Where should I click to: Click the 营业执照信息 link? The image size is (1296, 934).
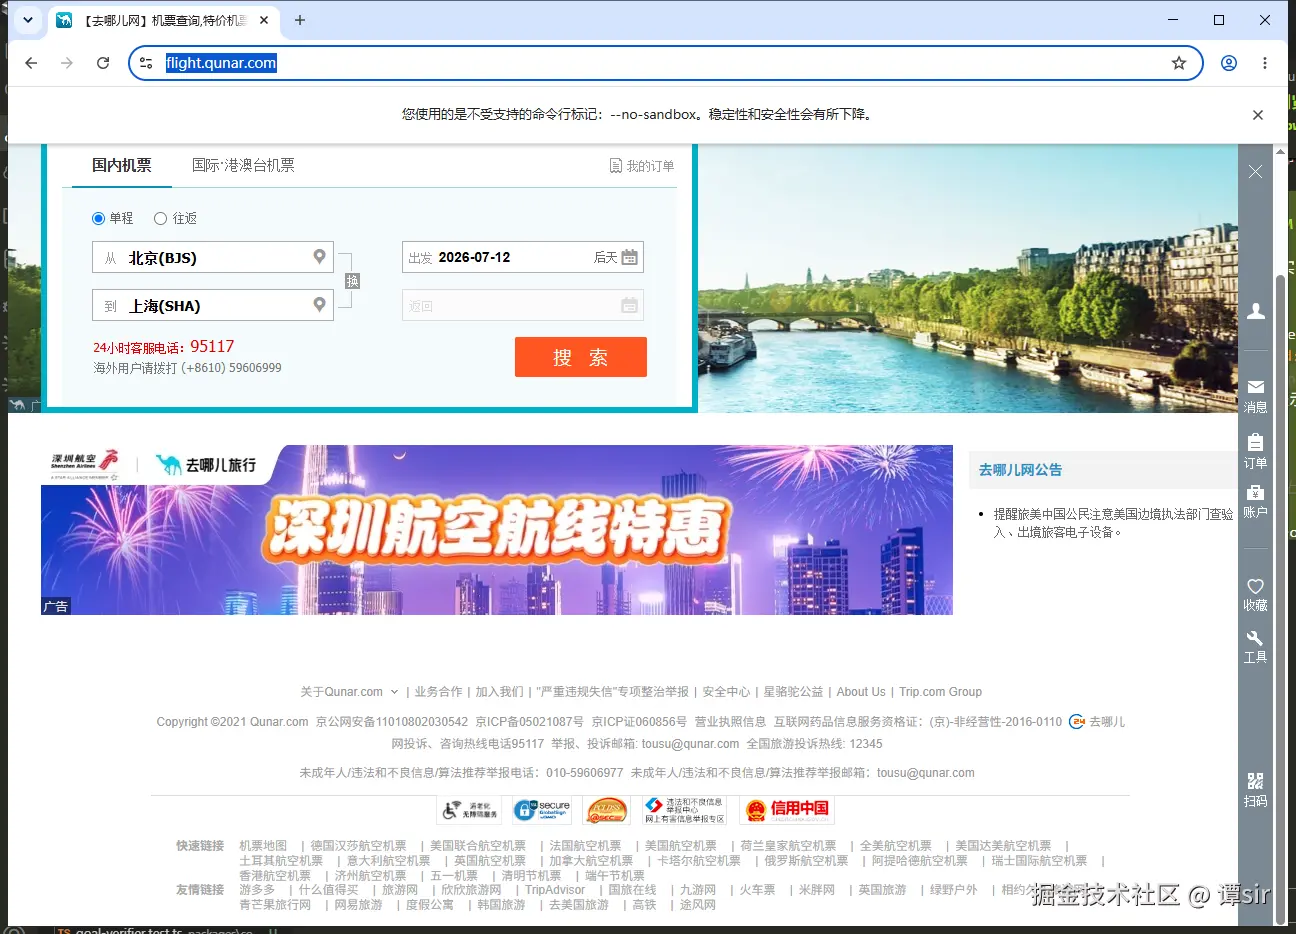[730, 722]
